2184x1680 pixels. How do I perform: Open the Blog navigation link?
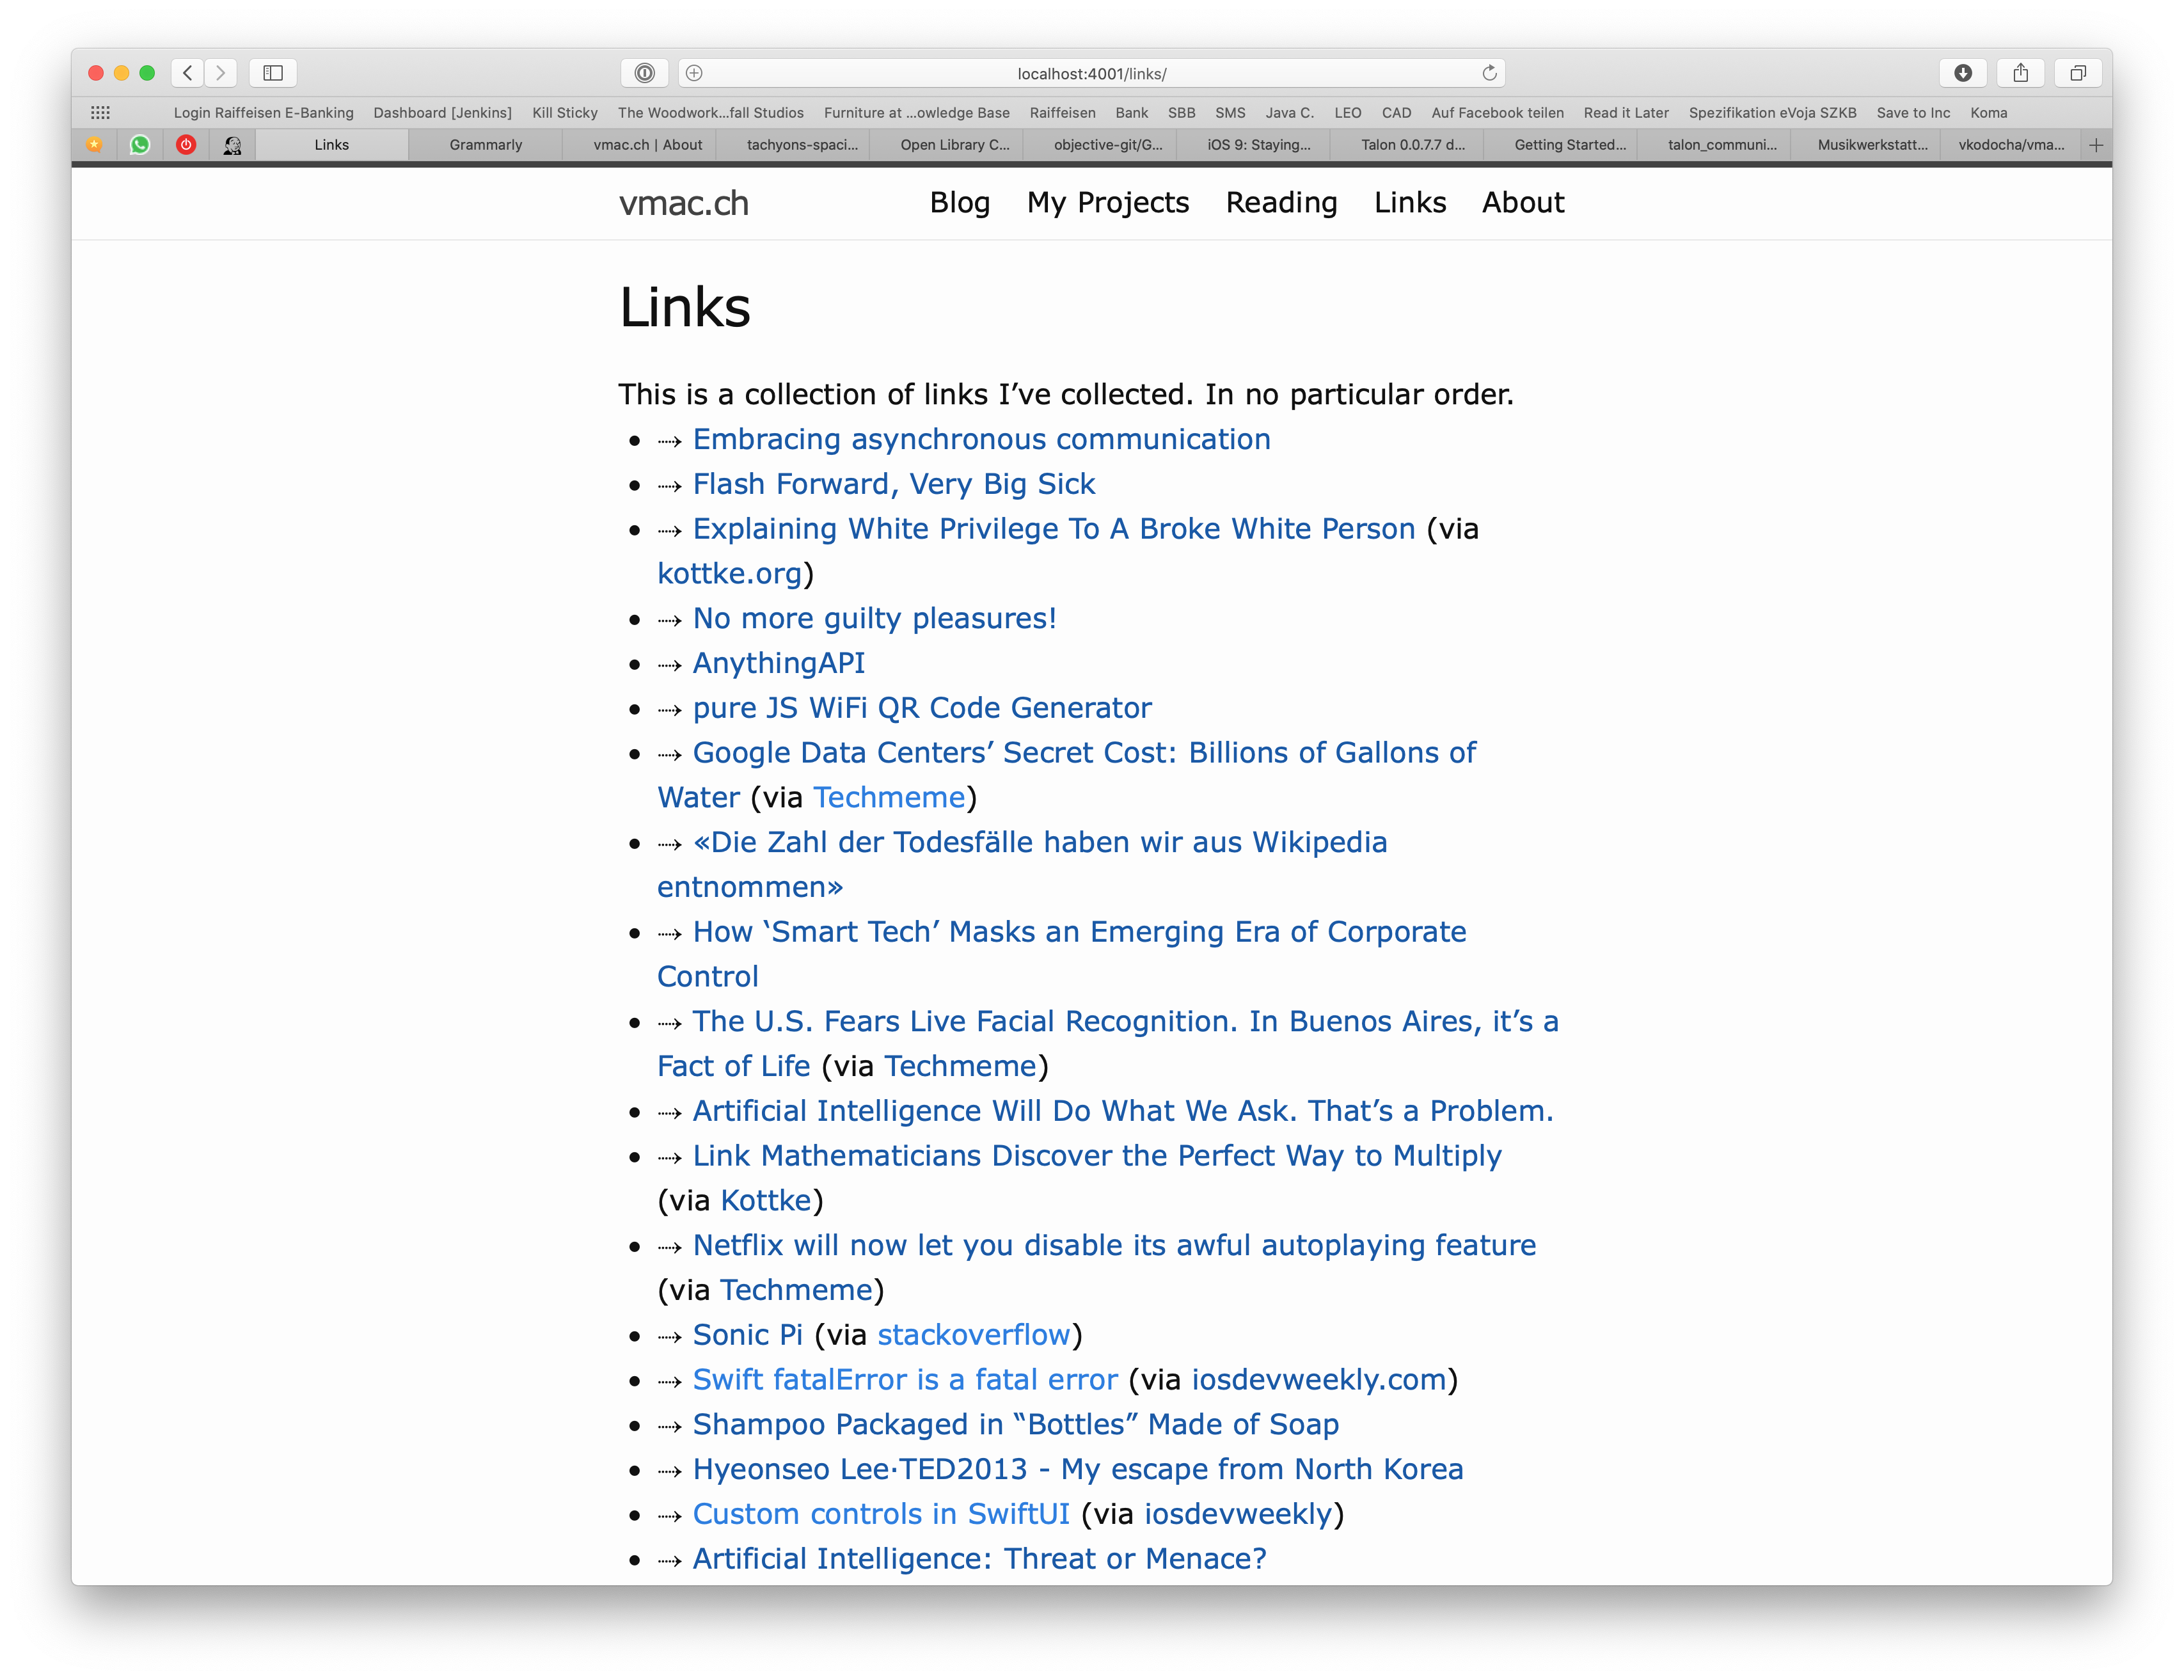click(959, 203)
